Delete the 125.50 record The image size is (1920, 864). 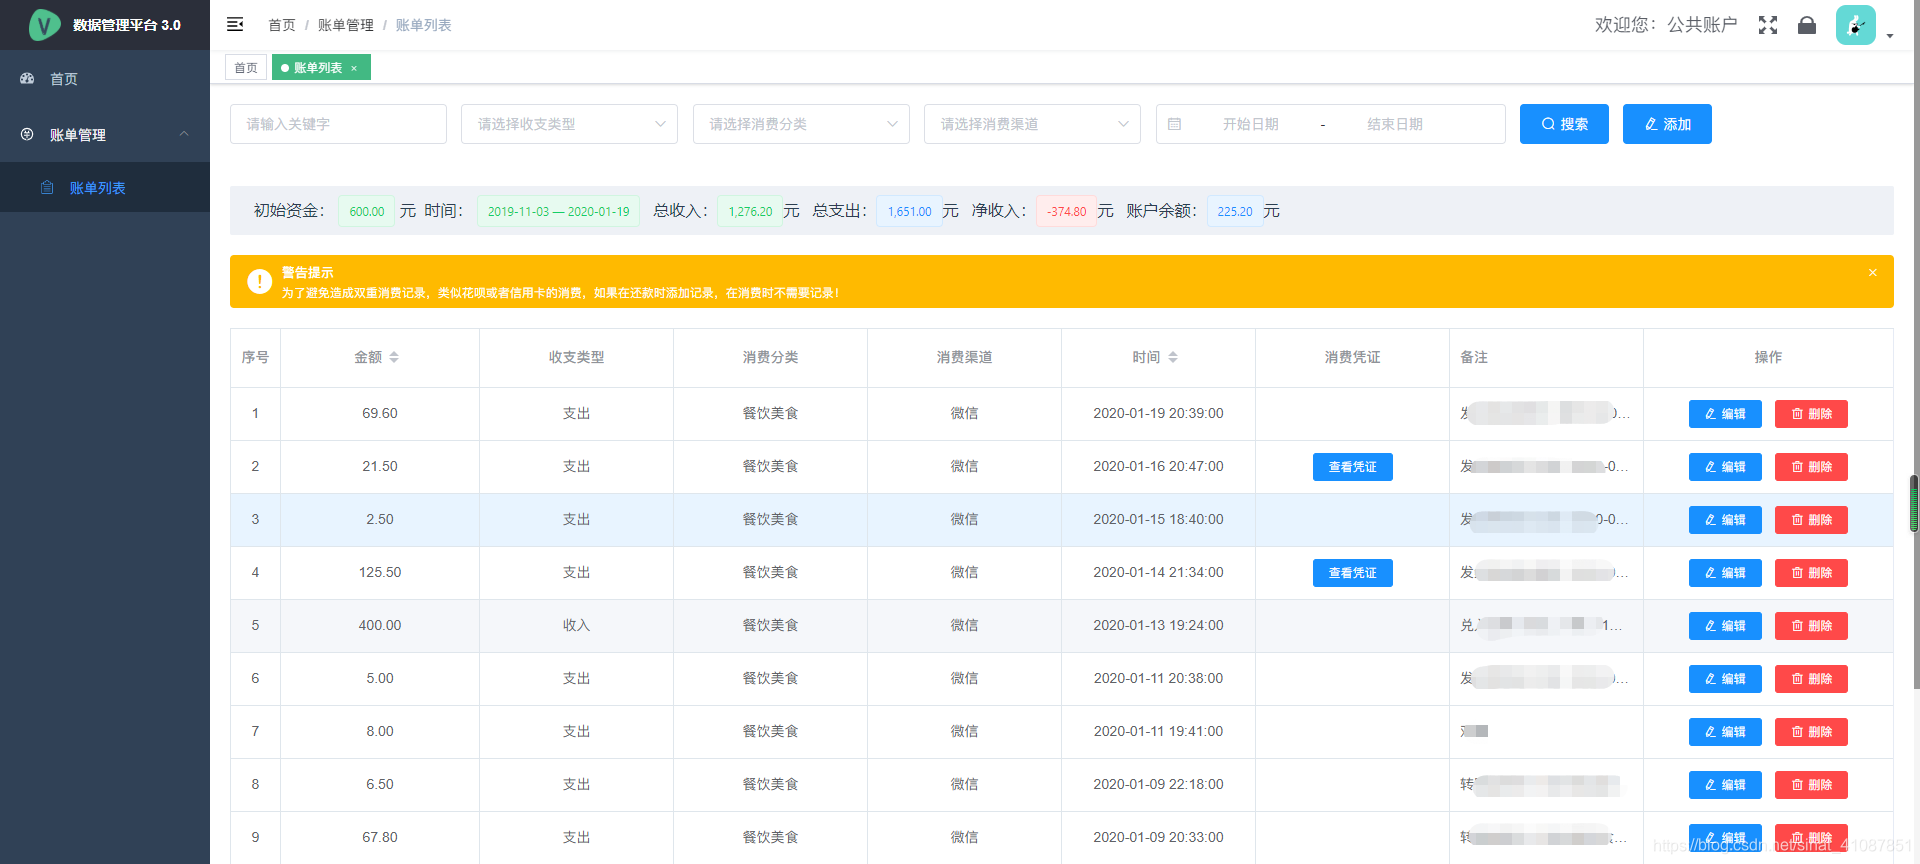(x=1811, y=573)
